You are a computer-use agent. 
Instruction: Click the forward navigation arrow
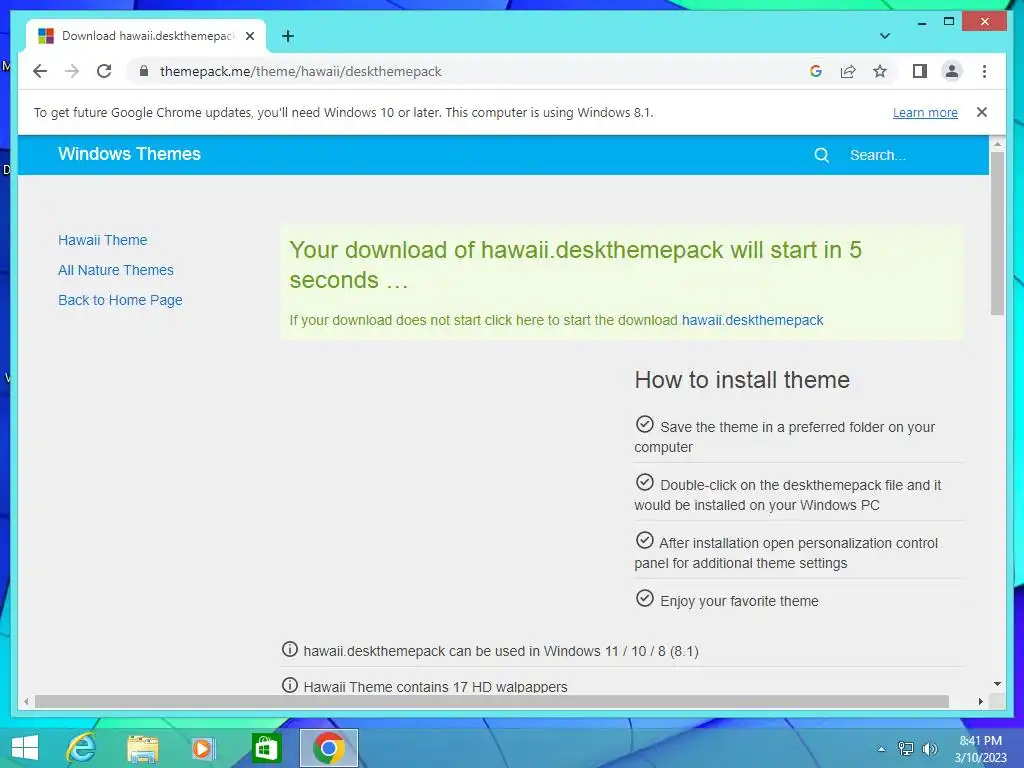coord(72,71)
